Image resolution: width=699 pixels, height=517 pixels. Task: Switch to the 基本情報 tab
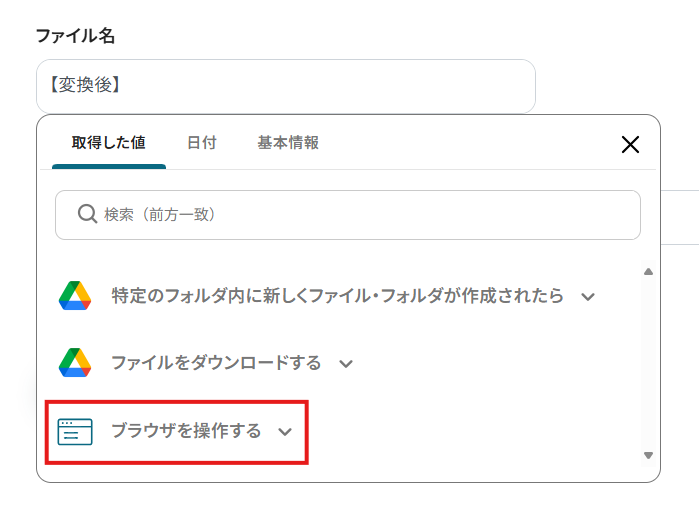click(288, 143)
